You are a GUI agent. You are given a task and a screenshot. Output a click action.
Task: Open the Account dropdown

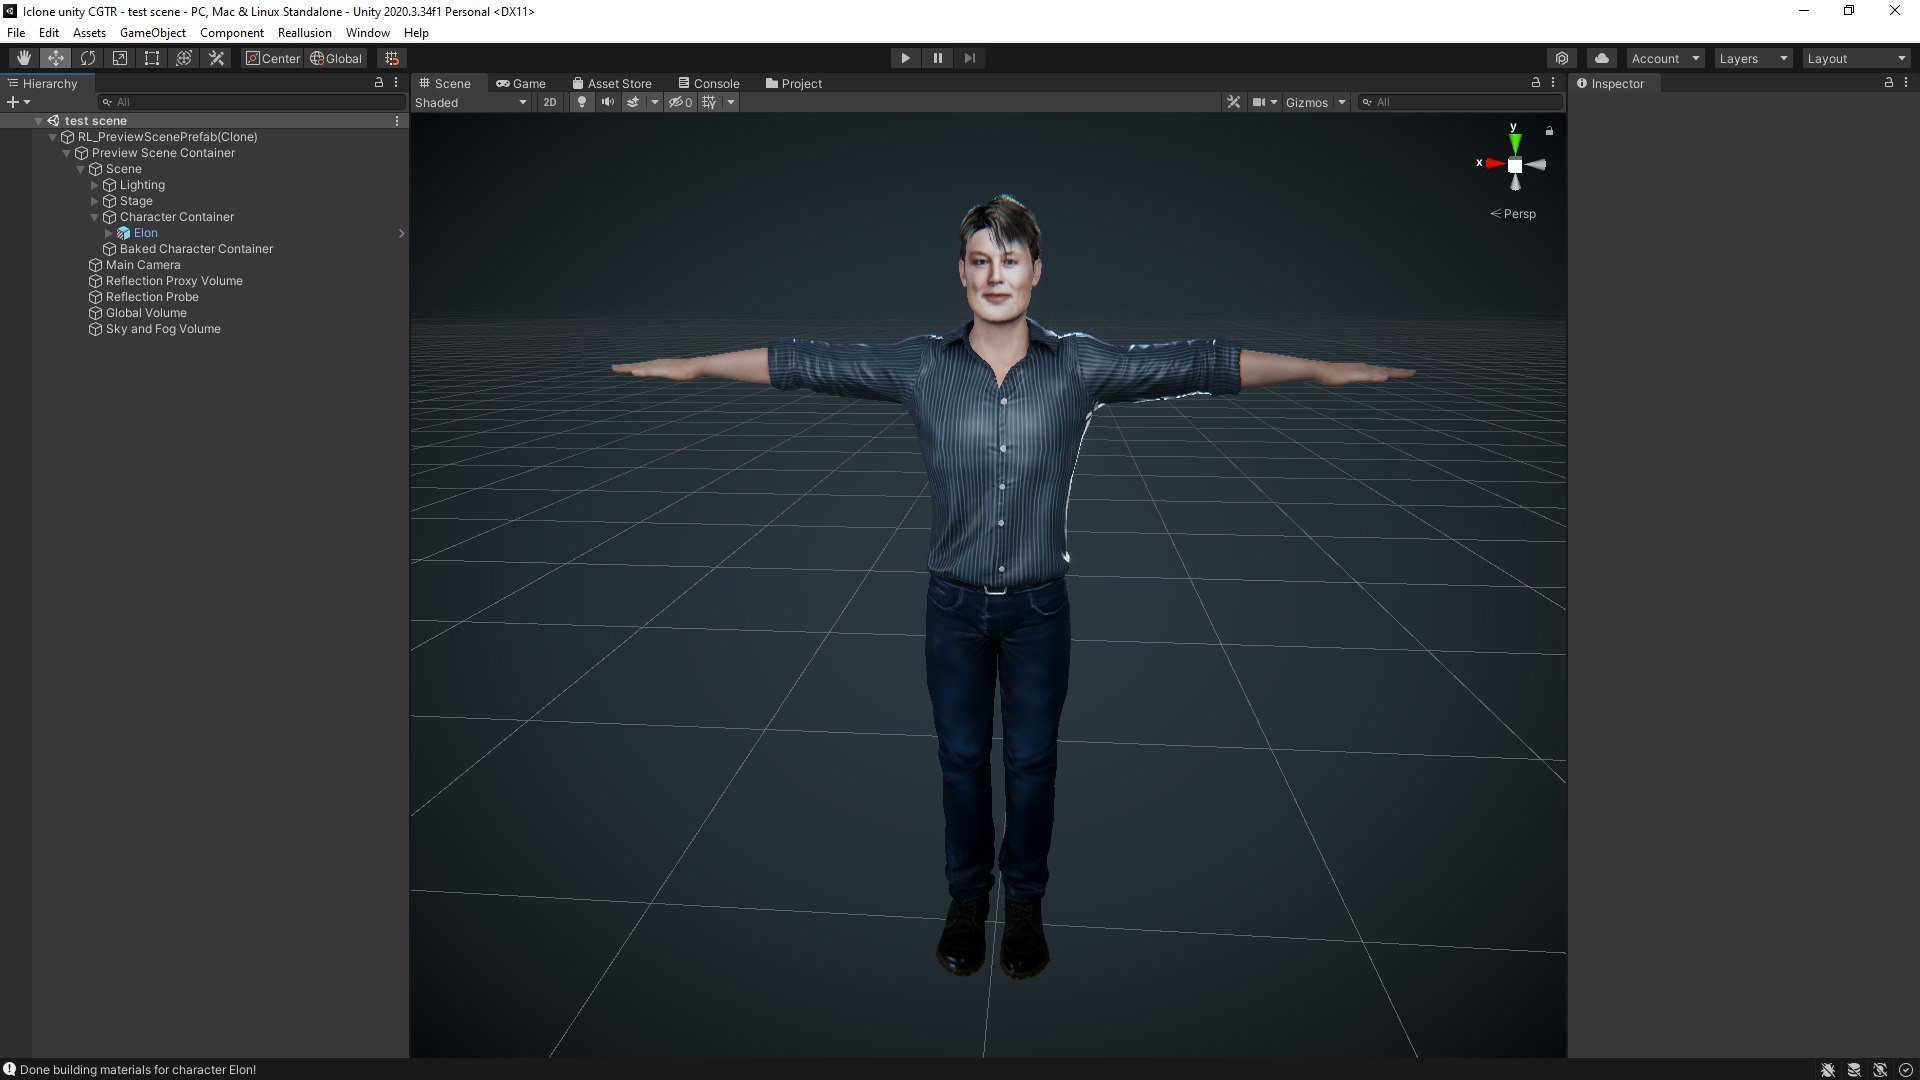(1665, 58)
